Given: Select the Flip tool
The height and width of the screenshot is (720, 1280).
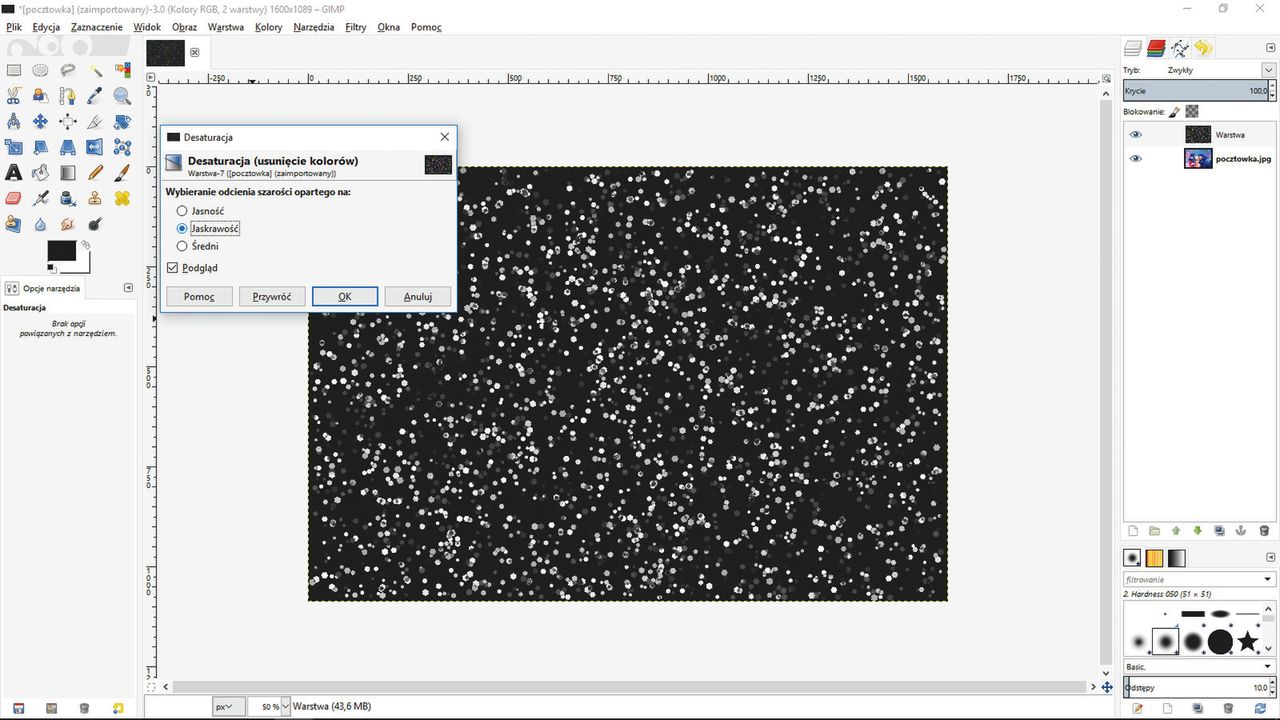Looking at the screenshot, I should coord(95,148).
